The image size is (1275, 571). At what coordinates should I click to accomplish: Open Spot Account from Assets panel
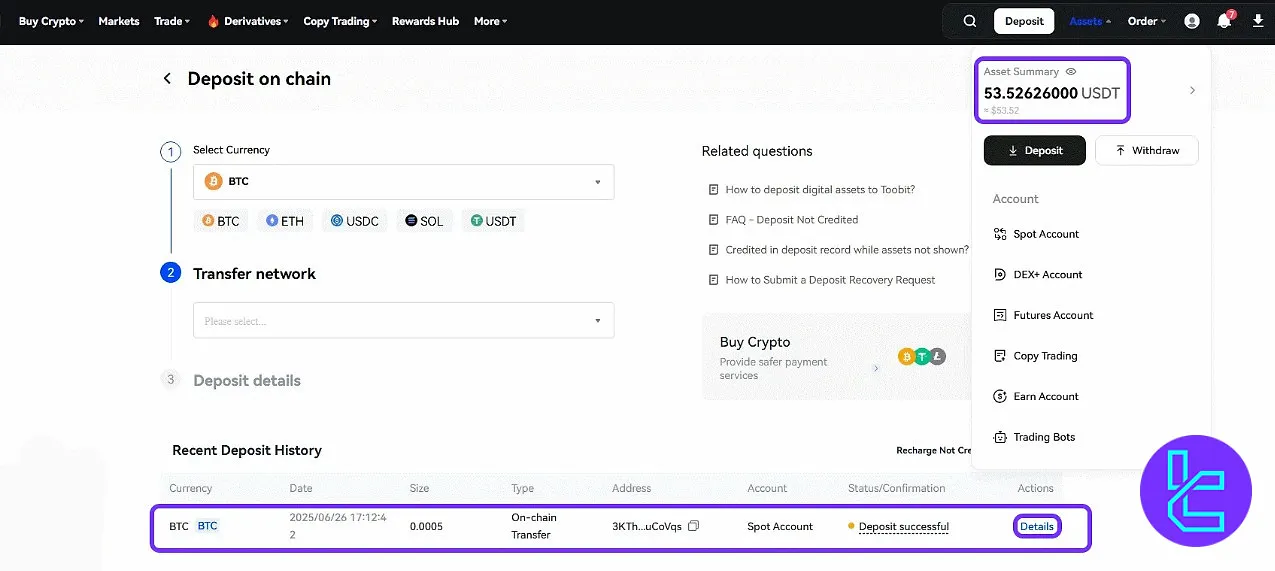point(1036,234)
